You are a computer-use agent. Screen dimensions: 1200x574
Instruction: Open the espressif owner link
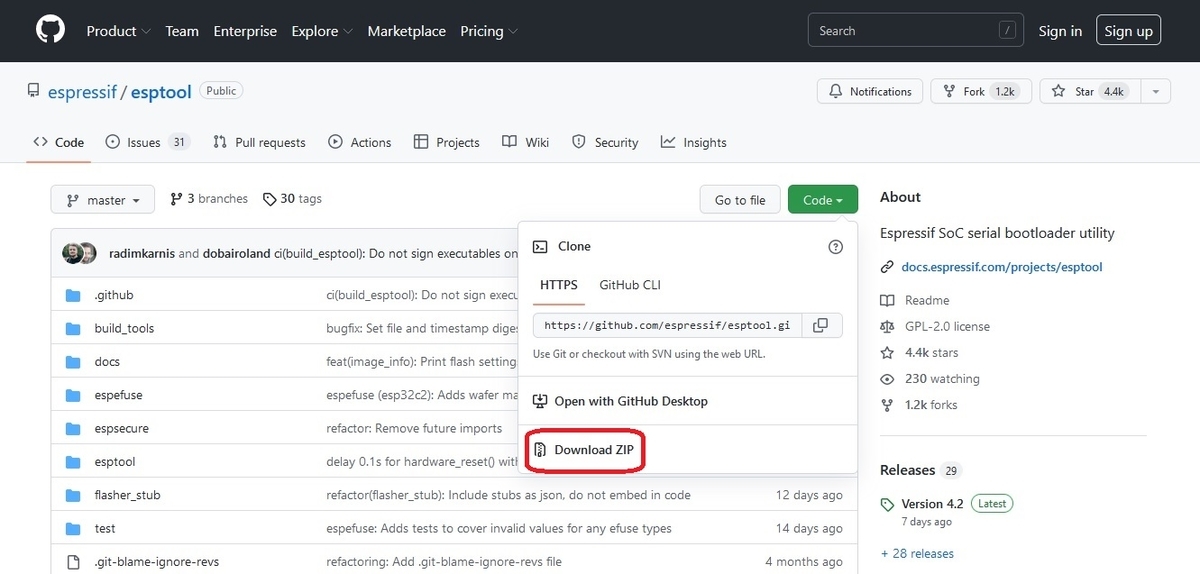click(82, 91)
